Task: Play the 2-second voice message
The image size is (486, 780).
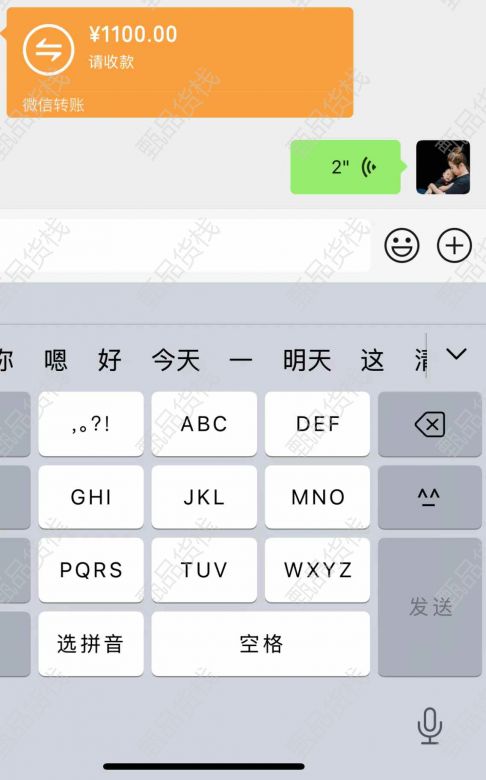Action: [346, 167]
